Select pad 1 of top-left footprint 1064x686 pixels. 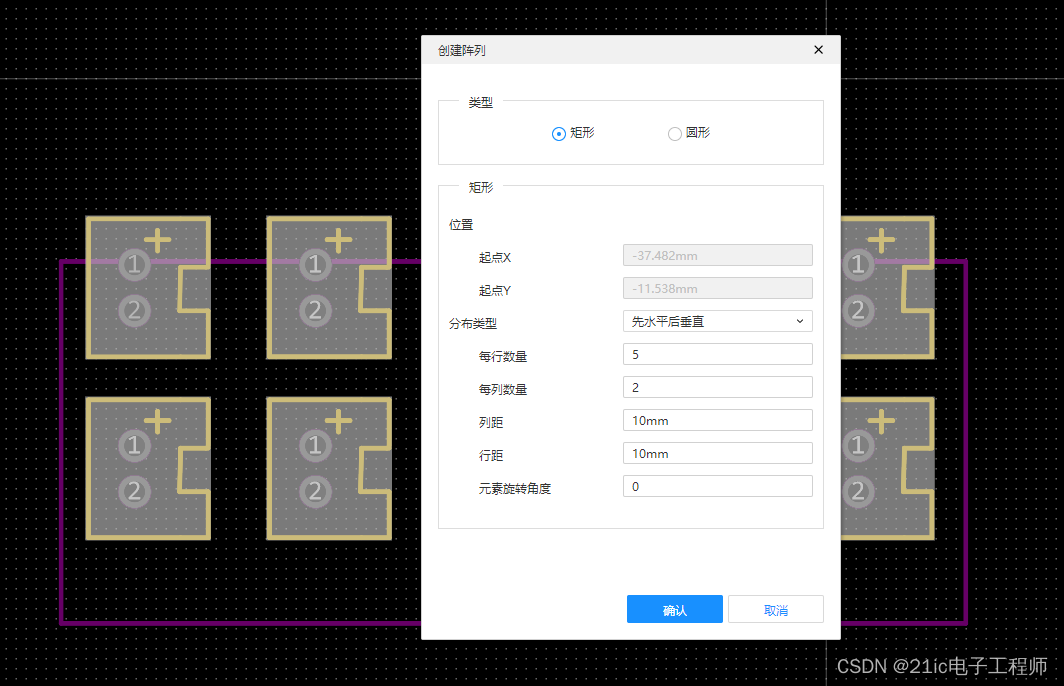click(134, 265)
